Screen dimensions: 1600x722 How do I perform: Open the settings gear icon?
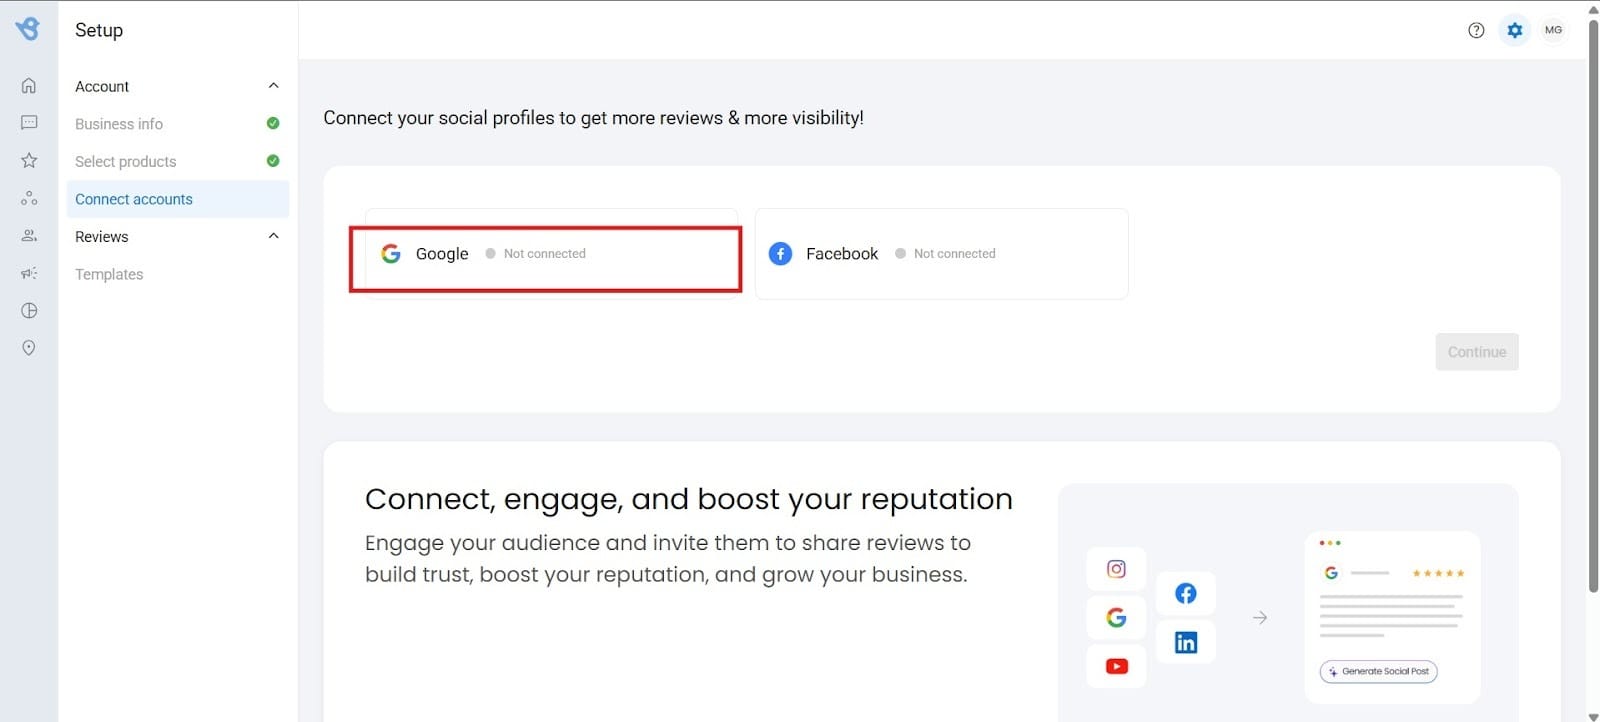coord(1515,30)
